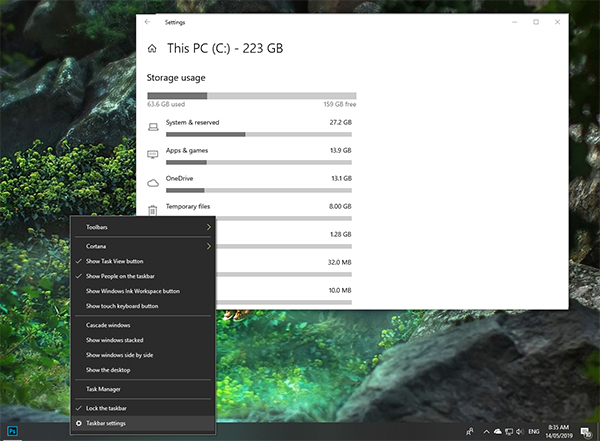Image resolution: width=600 pixels, height=441 pixels.
Task: Open the OneDrive tray icon
Action: (x=497, y=431)
